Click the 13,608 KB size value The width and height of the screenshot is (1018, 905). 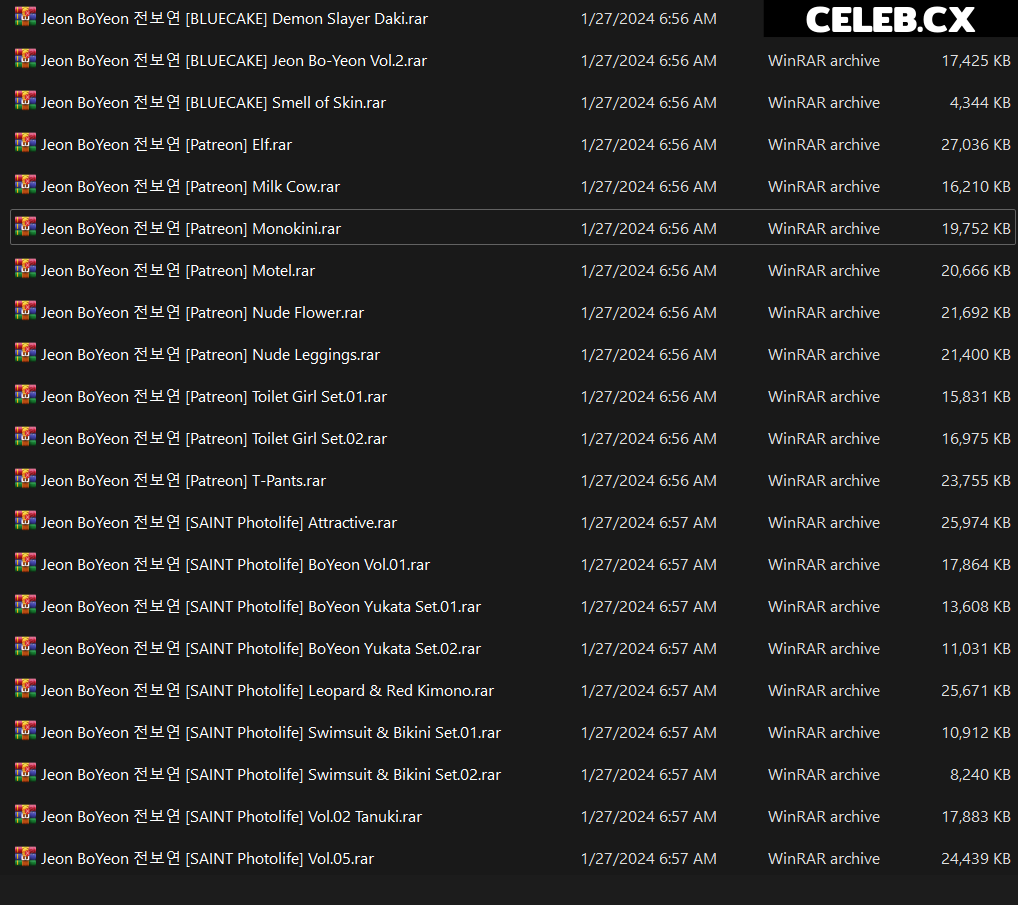click(x=976, y=606)
